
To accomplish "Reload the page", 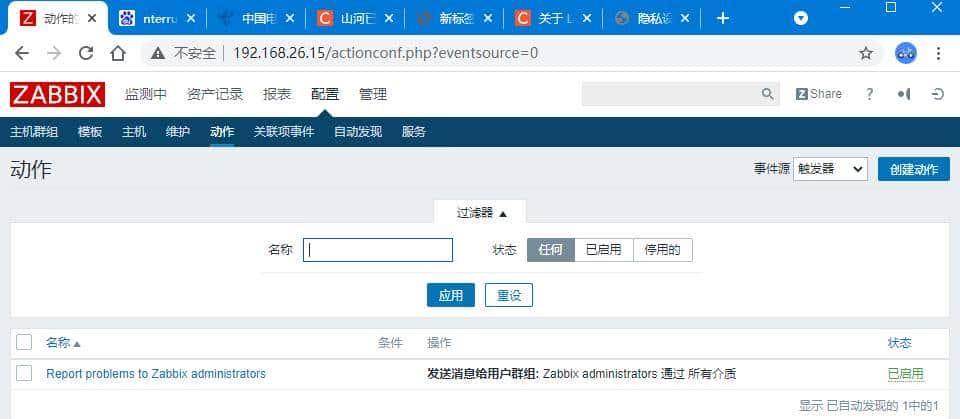I will click(86, 53).
